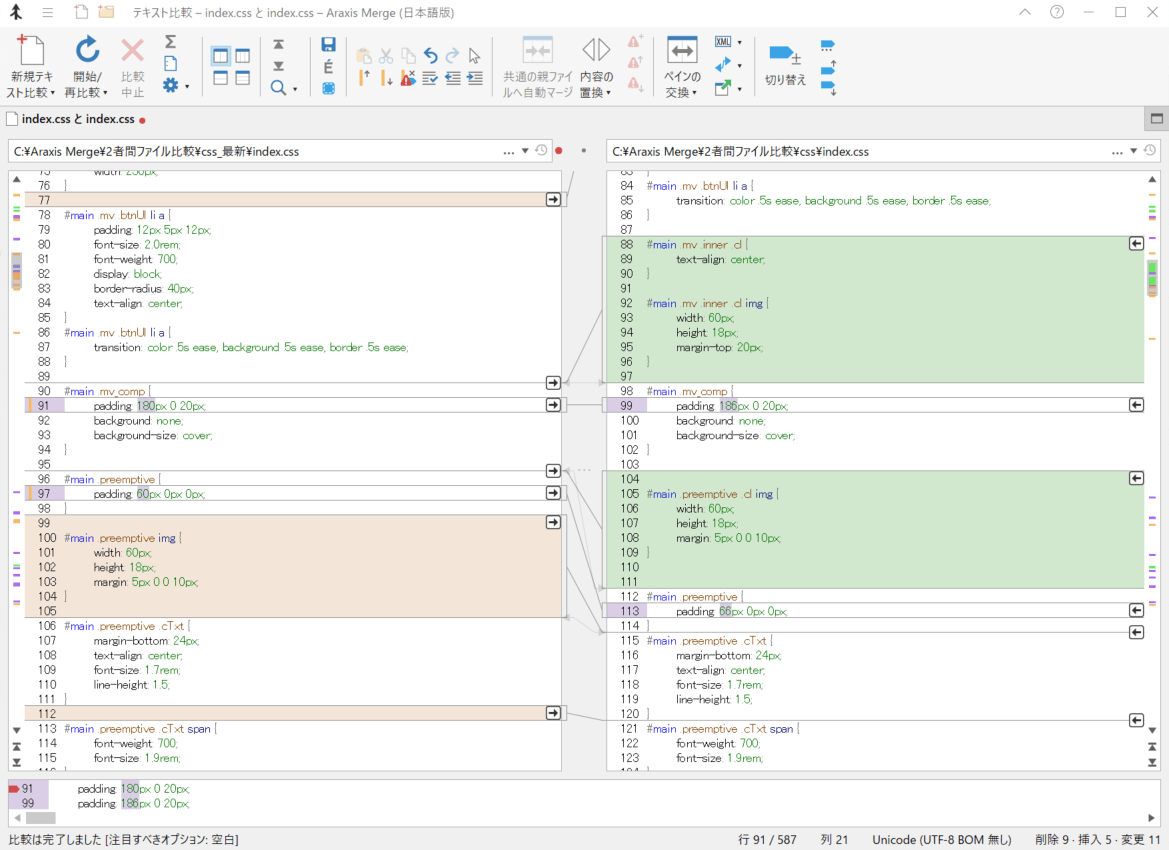Select the two-pane vertical layout toggle

[x=220, y=56]
